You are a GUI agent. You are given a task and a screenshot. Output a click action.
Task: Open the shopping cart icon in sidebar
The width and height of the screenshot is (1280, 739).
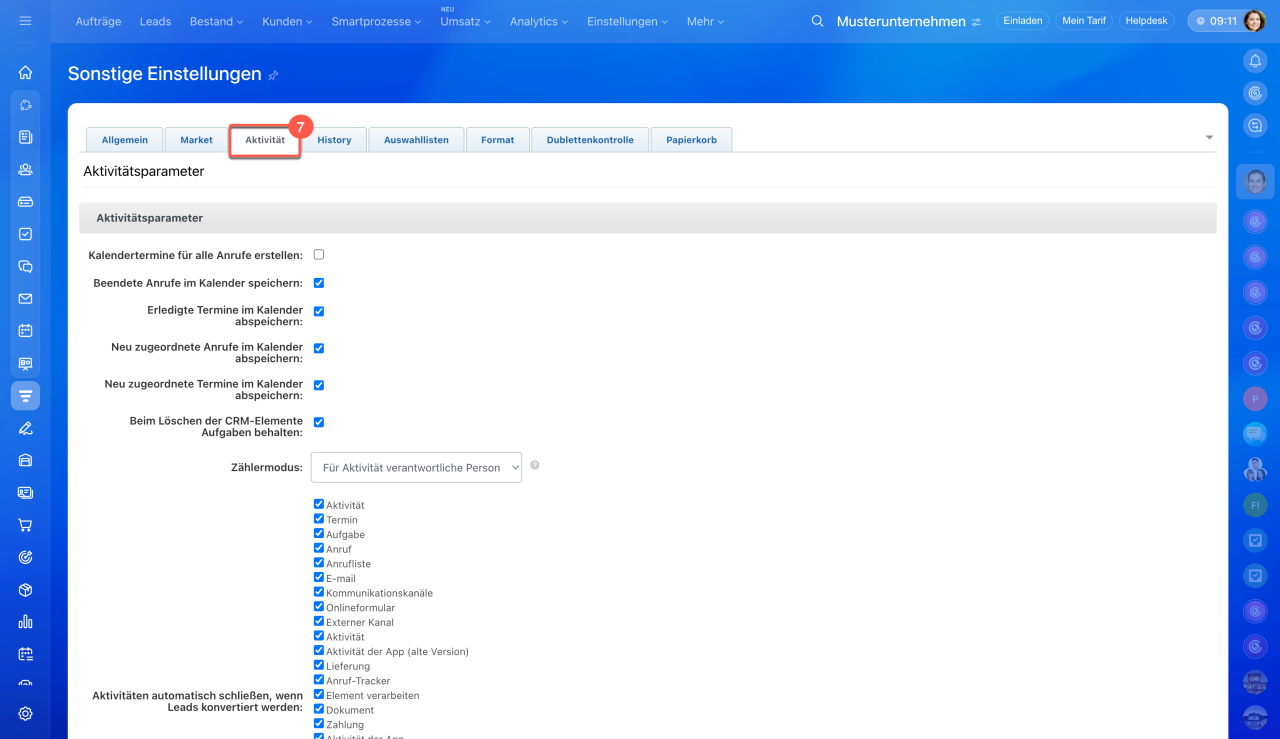click(x=25, y=525)
